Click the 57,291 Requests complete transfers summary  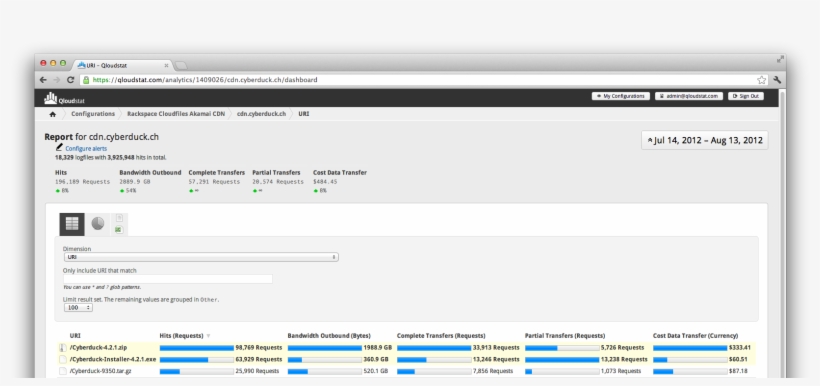point(214,182)
